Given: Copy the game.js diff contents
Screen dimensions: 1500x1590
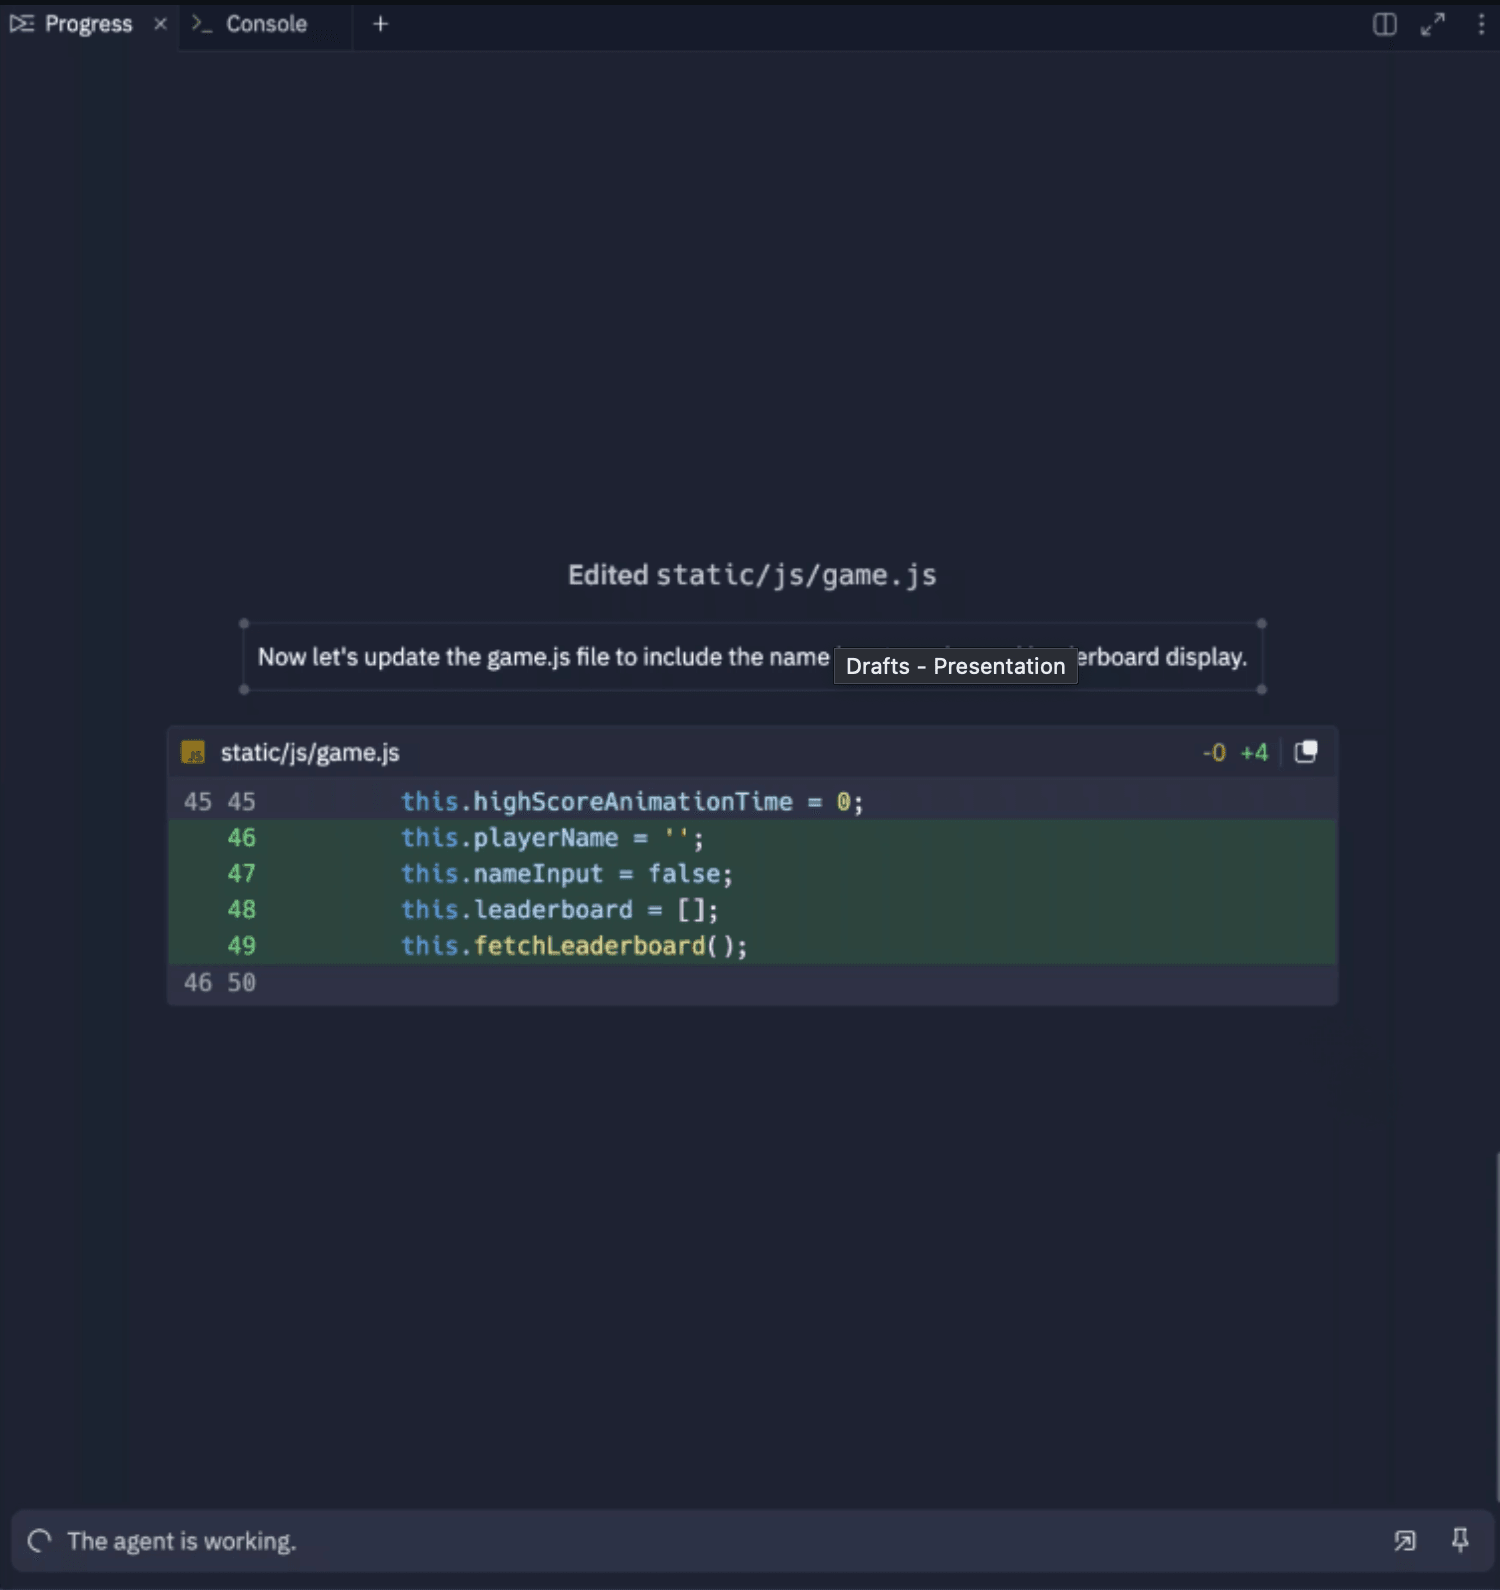Looking at the screenshot, I should click(1305, 752).
